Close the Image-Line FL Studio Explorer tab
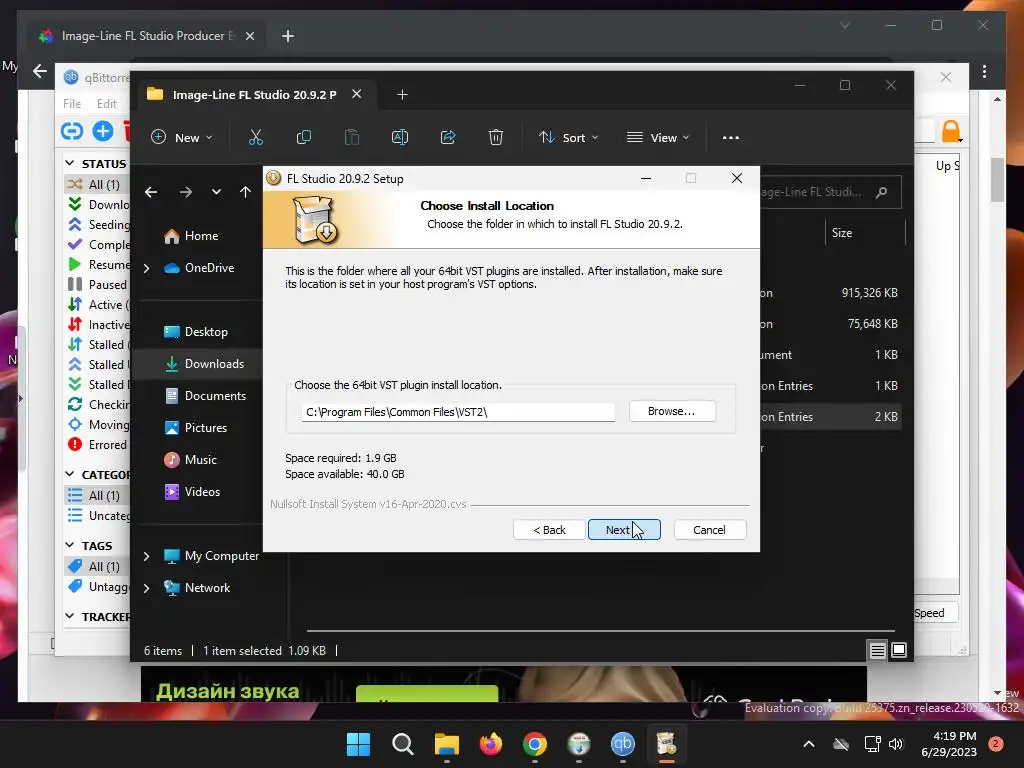The height and width of the screenshot is (768, 1024). (357, 94)
